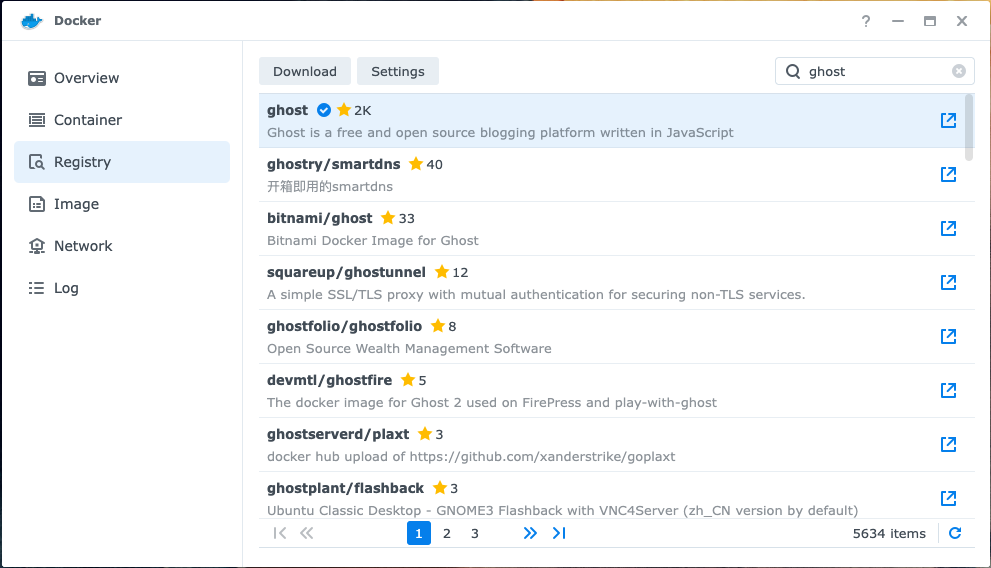
Task: Click the results list scrollbar
Action: tap(969, 128)
